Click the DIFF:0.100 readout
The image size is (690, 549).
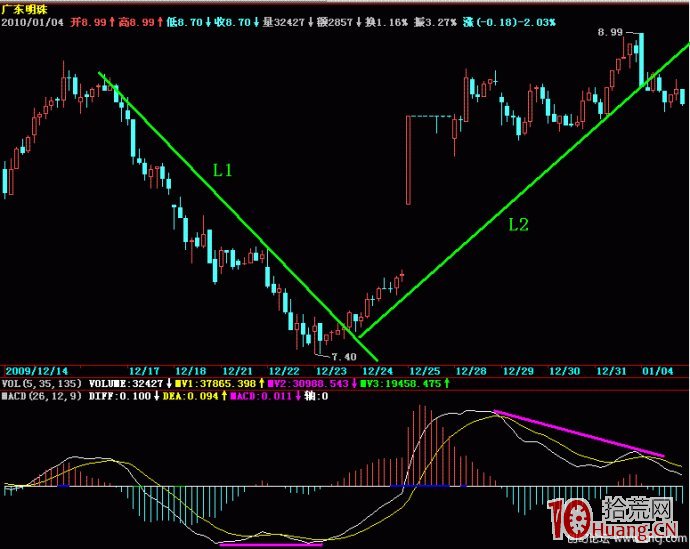point(120,396)
